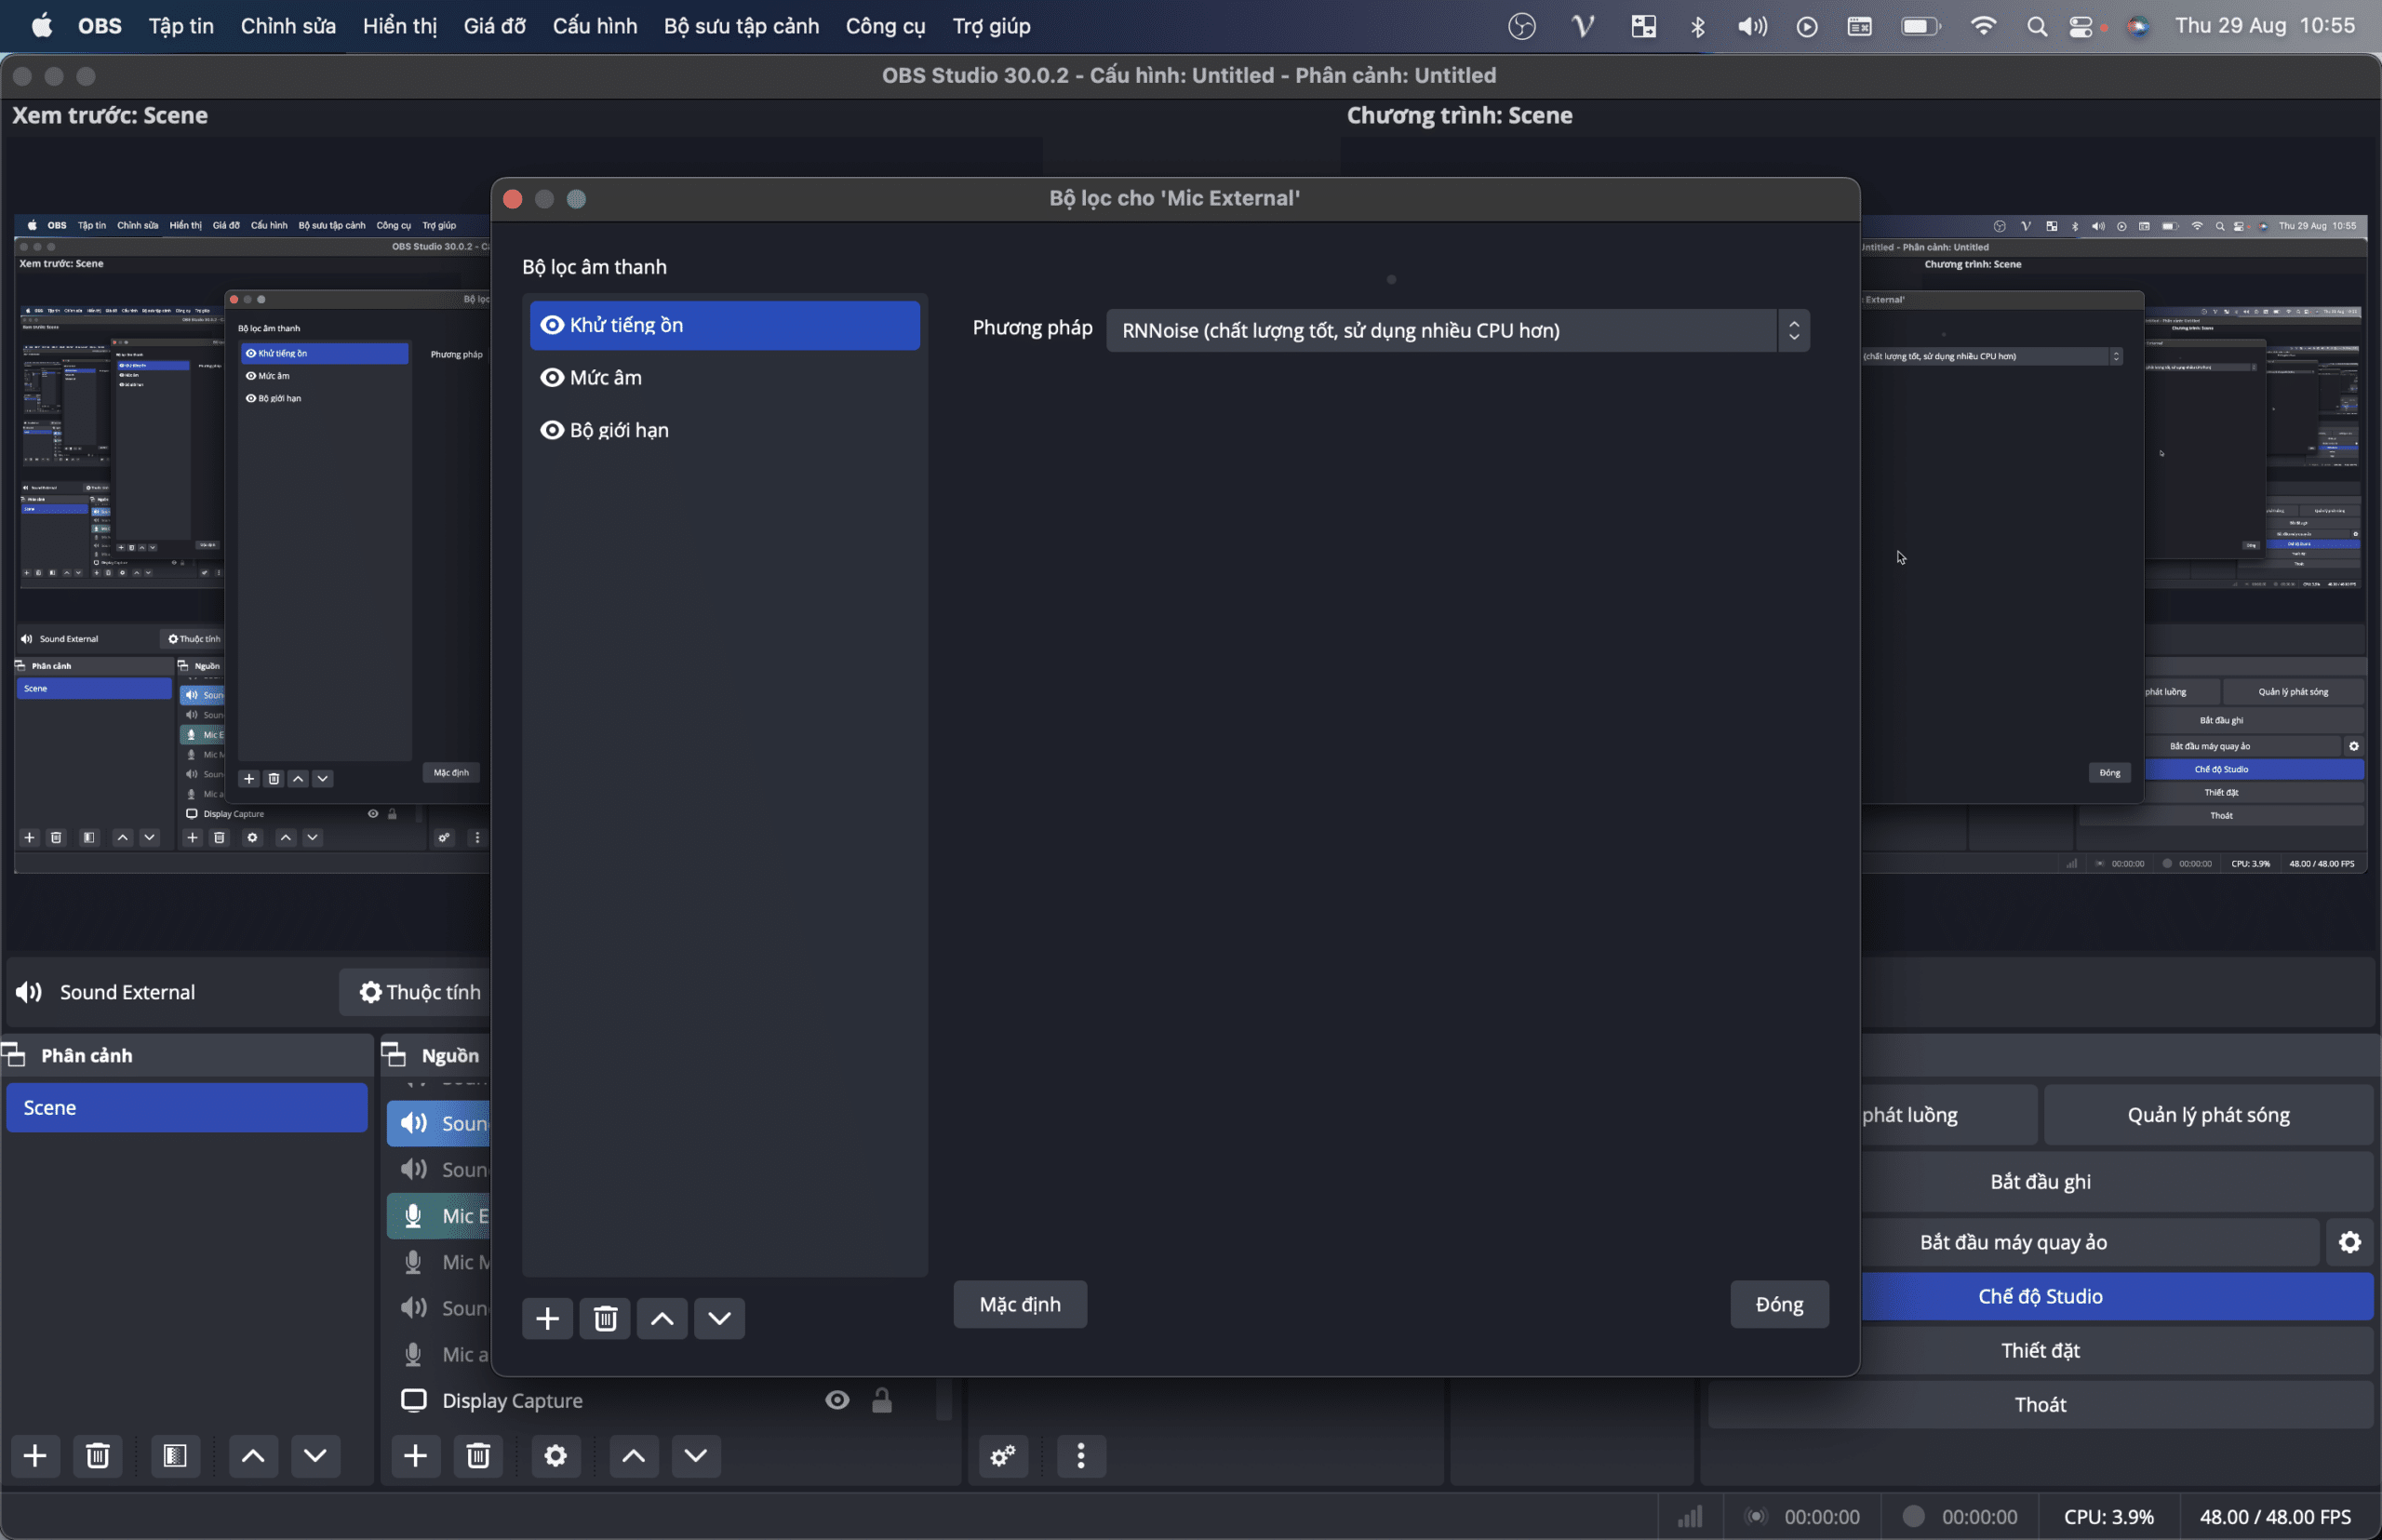Open audio mixer advanced properties gears icon

tap(1003, 1455)
